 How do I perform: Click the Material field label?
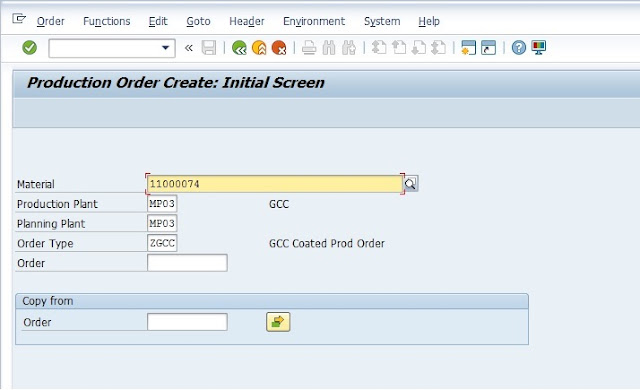pos(36,184)
